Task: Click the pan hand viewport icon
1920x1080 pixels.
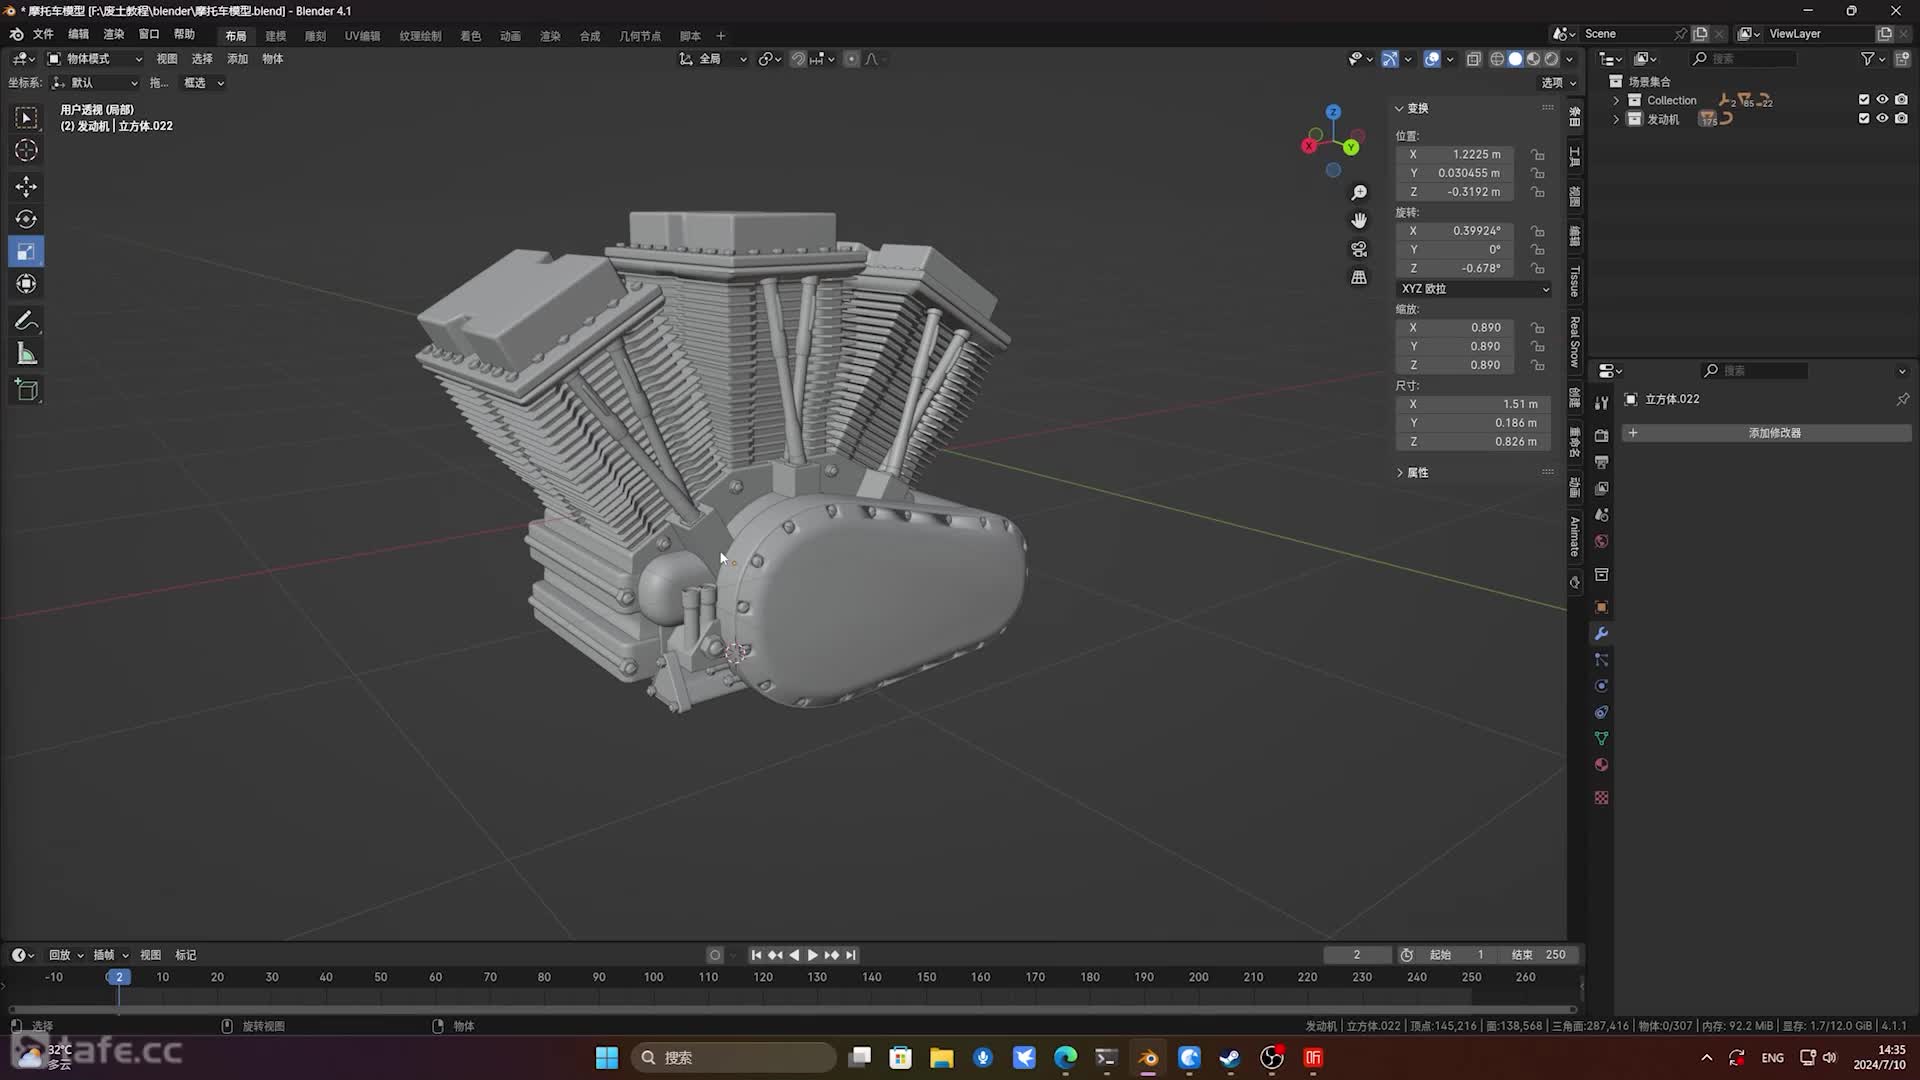Action: point(1359,221)
